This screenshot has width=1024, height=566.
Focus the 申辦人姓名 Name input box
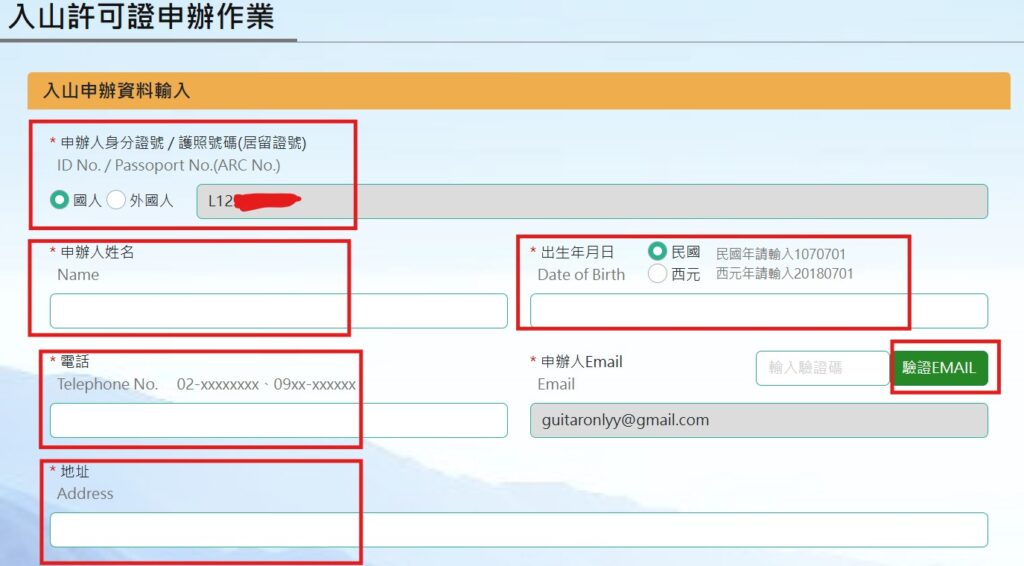pyautogui.click(x=278, y=311)
